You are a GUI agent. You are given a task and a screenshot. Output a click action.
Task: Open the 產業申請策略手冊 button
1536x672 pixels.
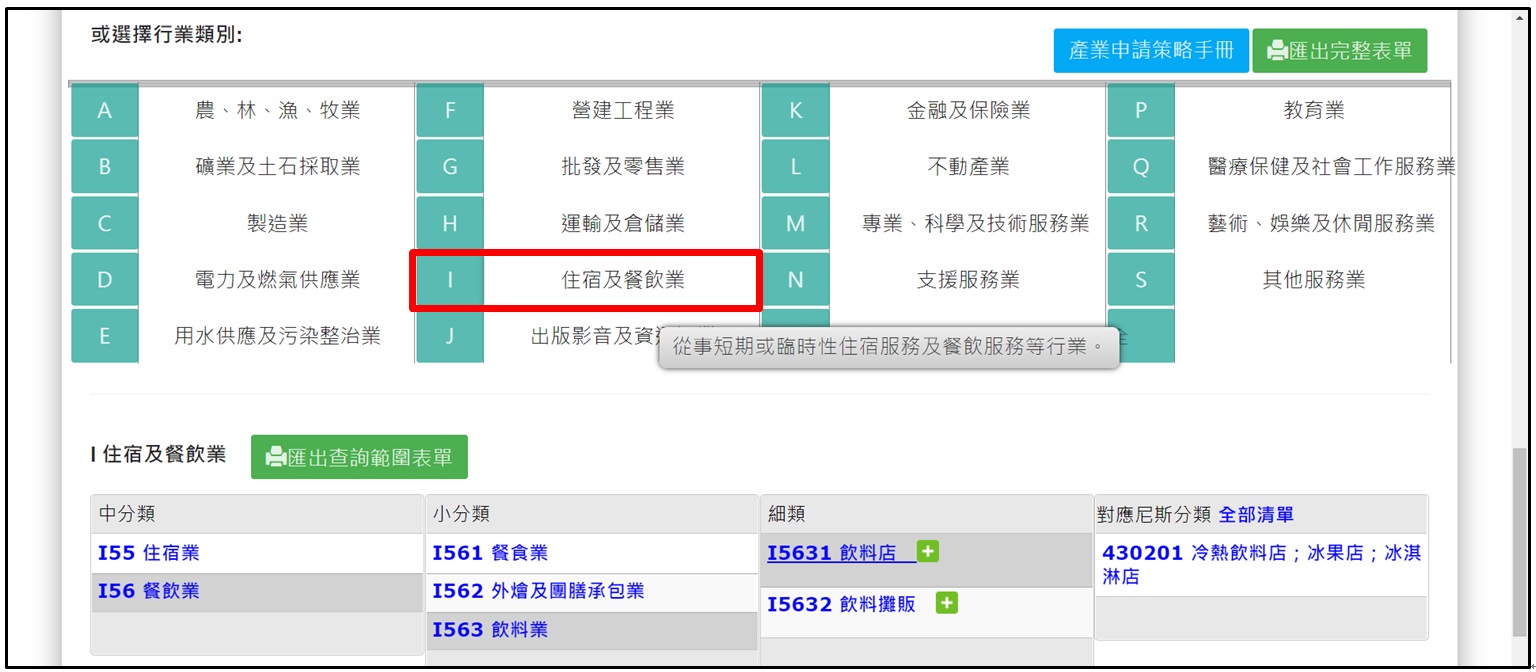(x=1150, y=51)
